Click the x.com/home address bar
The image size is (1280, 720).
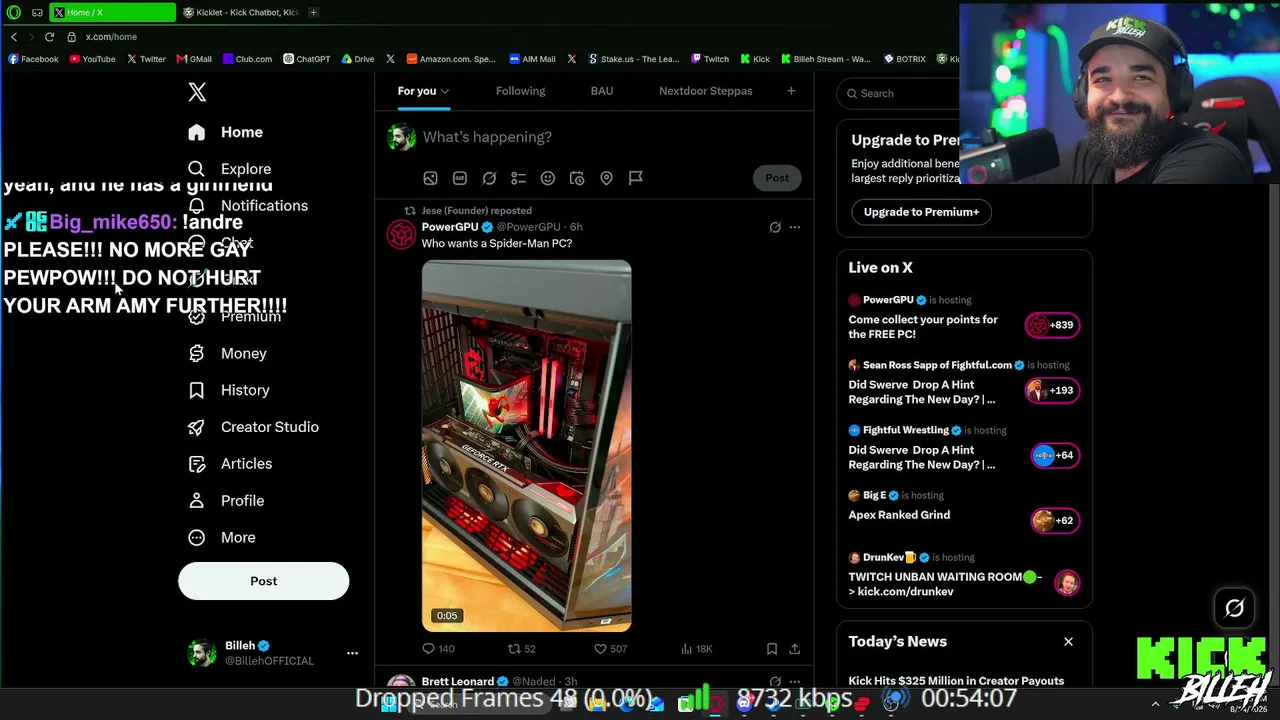(x=110, y=37)
